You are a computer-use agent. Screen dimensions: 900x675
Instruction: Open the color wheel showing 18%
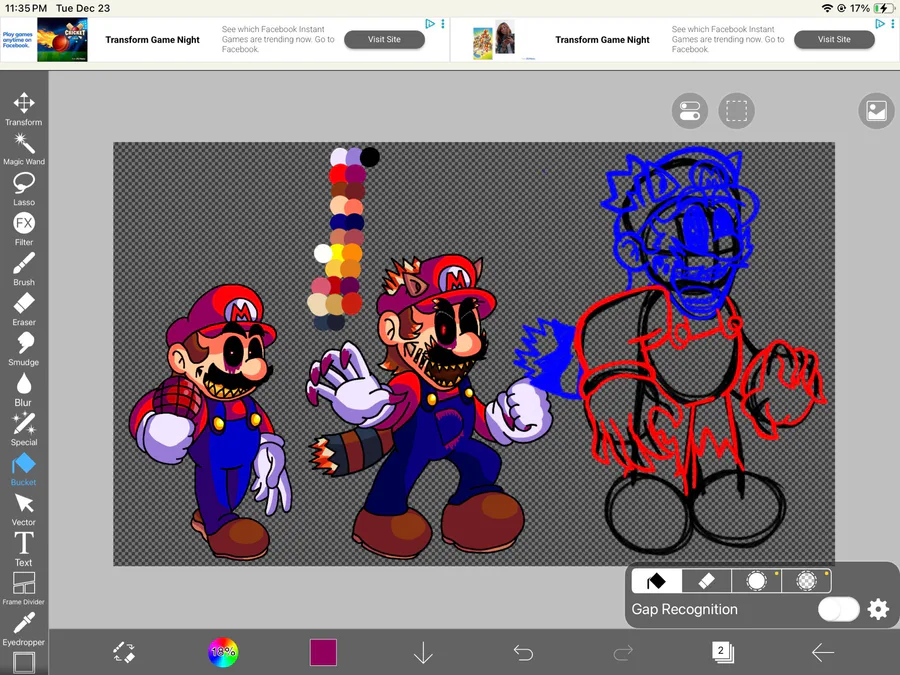pyautogui.click(x=223, y=653)
